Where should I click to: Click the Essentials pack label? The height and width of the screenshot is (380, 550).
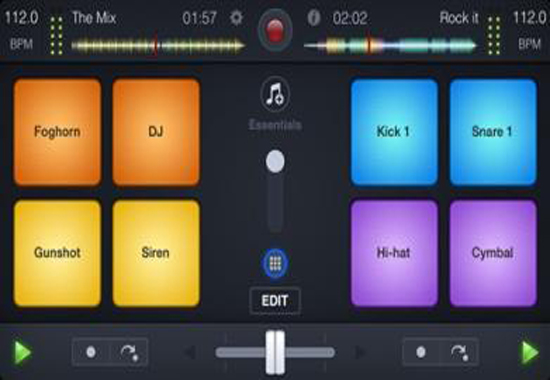click(x=275, y=125)
